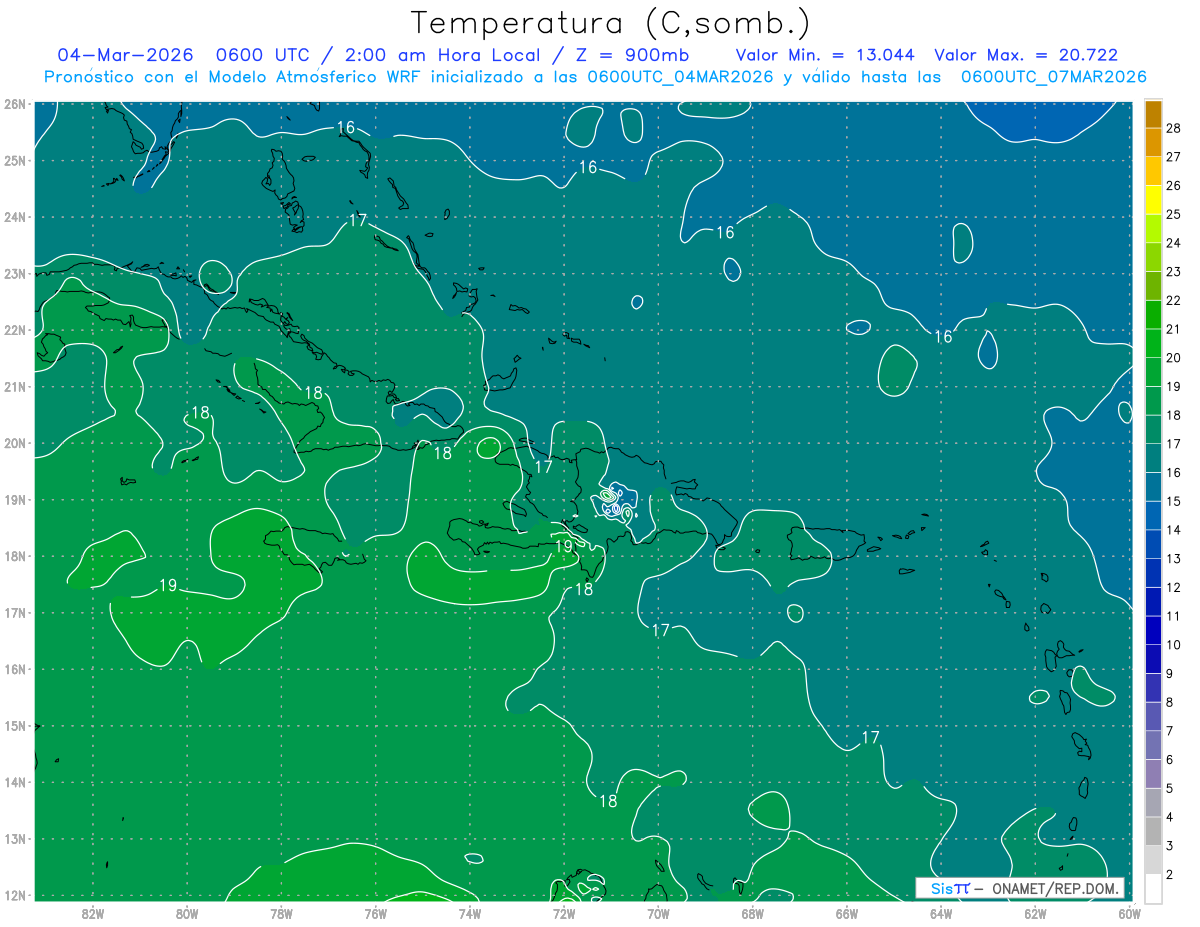Click the 21N latitude axis label
This screenshot has height=927, width=1200.
pyautogui.click(x=15, y=386)
